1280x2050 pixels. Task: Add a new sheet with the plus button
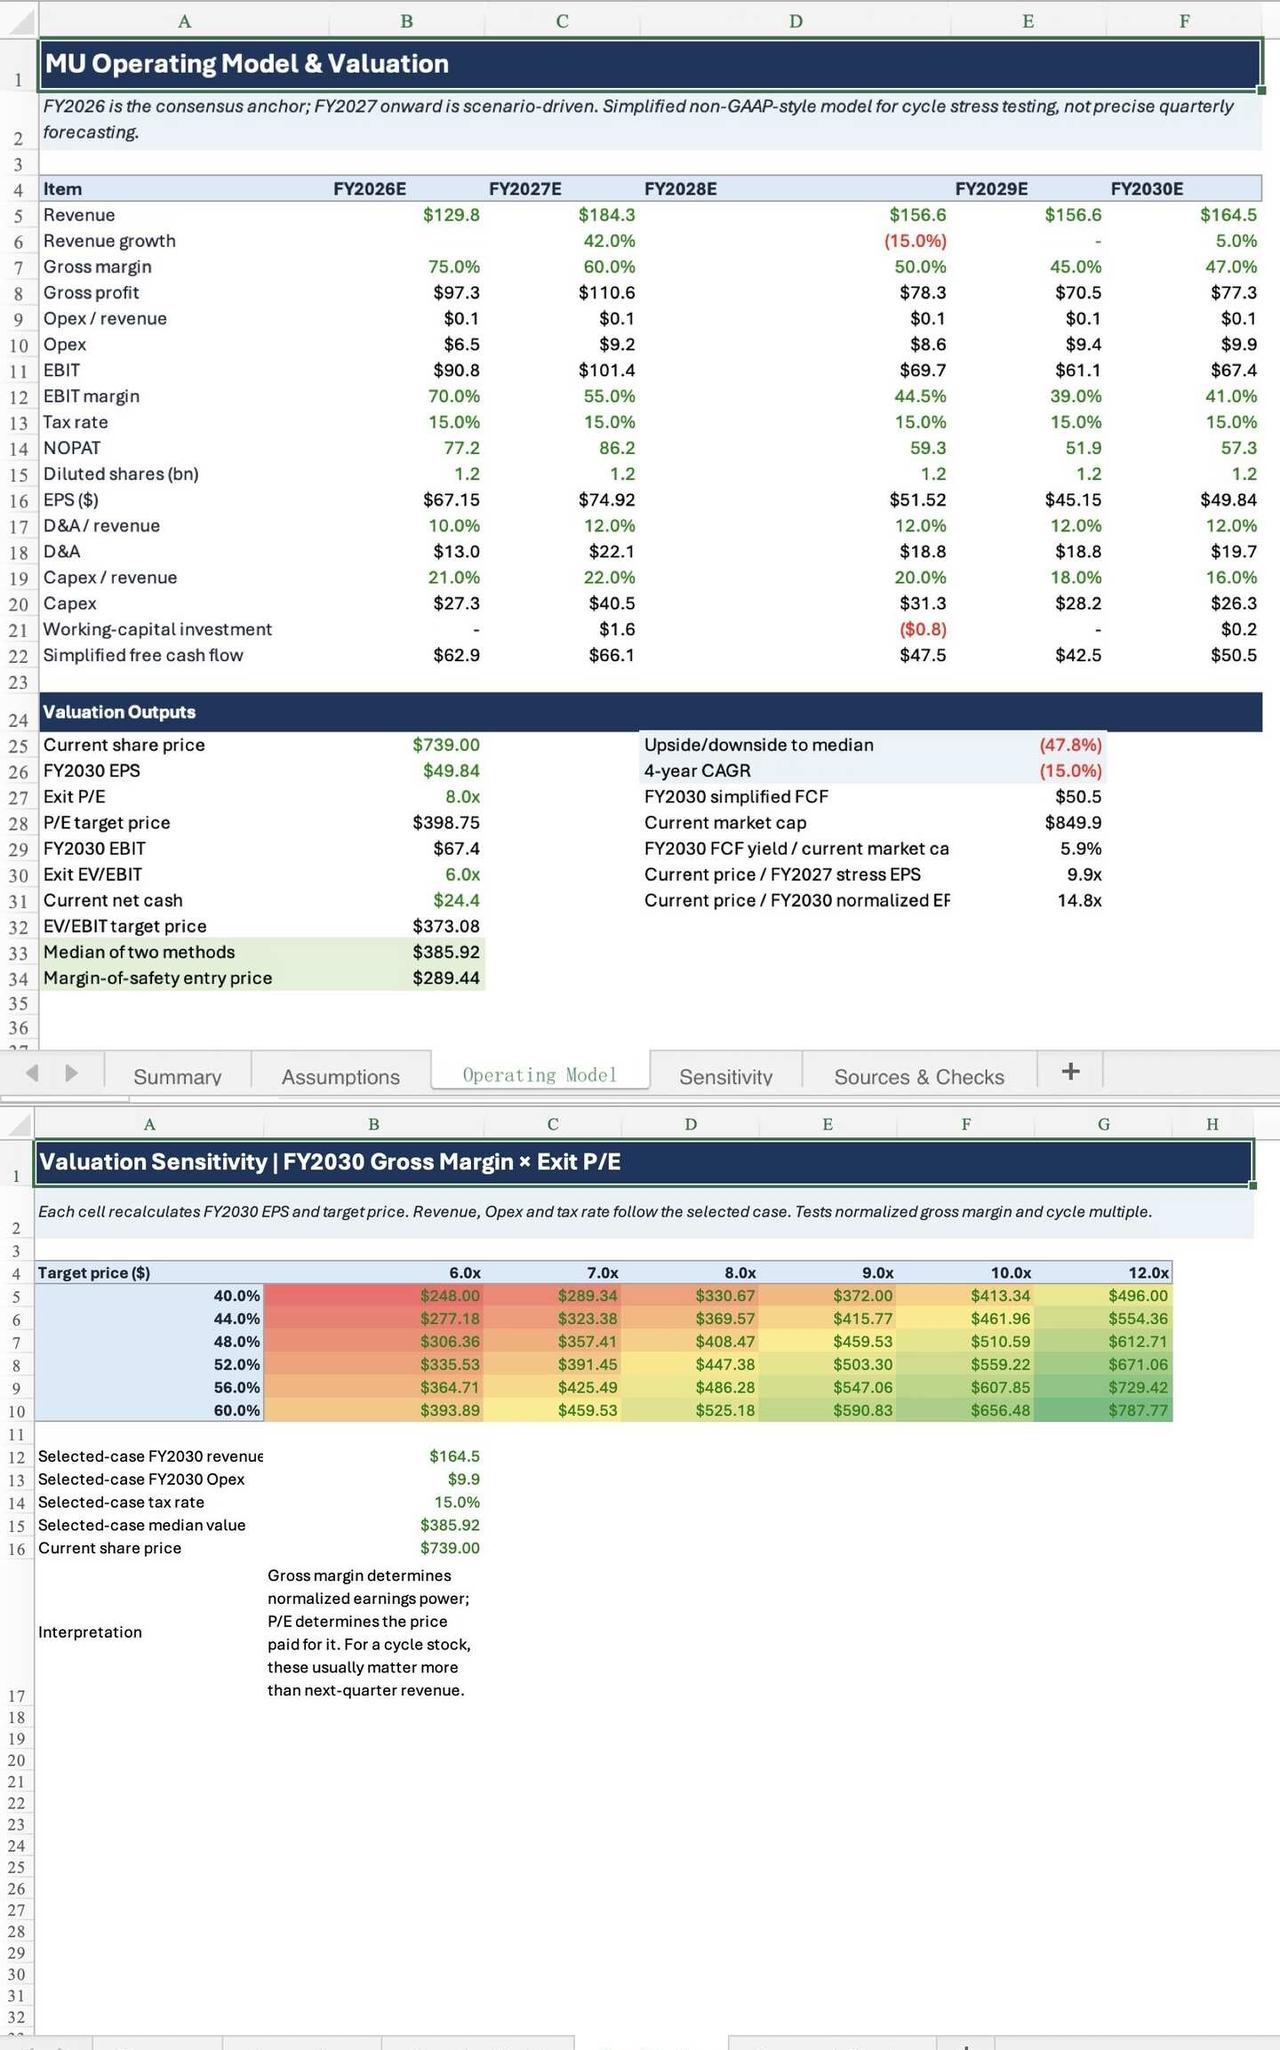point(1070,1071)
